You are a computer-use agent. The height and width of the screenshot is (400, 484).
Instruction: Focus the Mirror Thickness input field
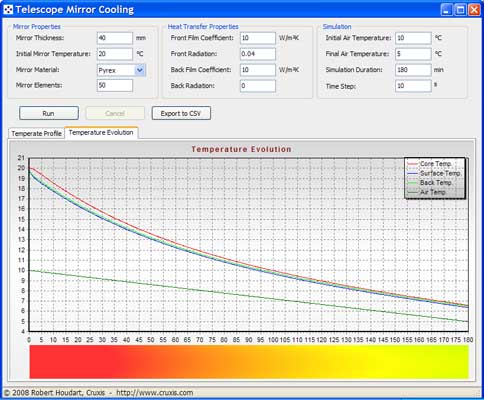click(x=115, y=38)
